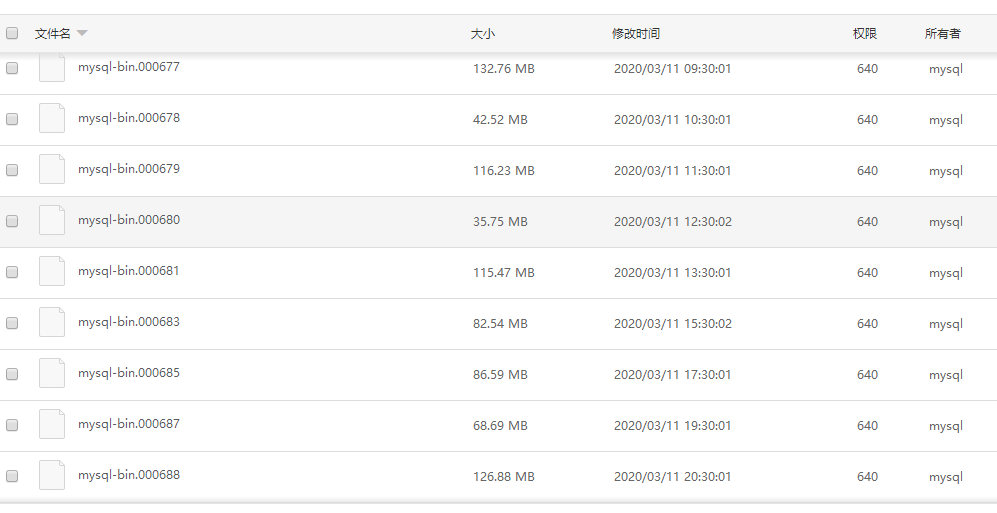Click the mysql-bin.000687 file name
The height and width of the screenshot is (513, 997).
[x=129, y=424]
